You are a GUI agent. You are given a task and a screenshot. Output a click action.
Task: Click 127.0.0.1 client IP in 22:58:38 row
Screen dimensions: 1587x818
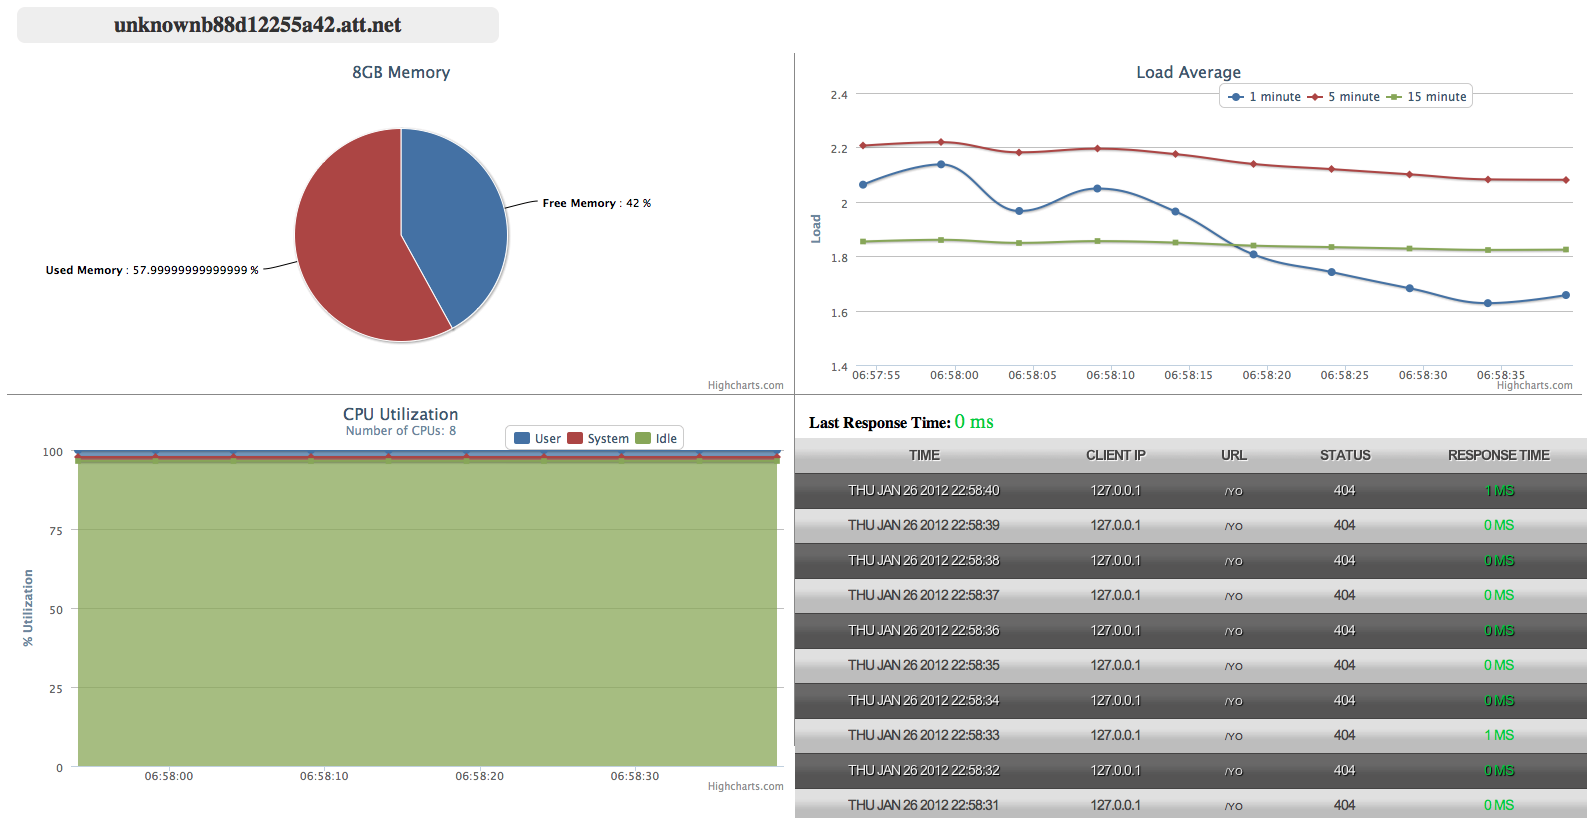pyautogui.click(x=1116, y=560)
